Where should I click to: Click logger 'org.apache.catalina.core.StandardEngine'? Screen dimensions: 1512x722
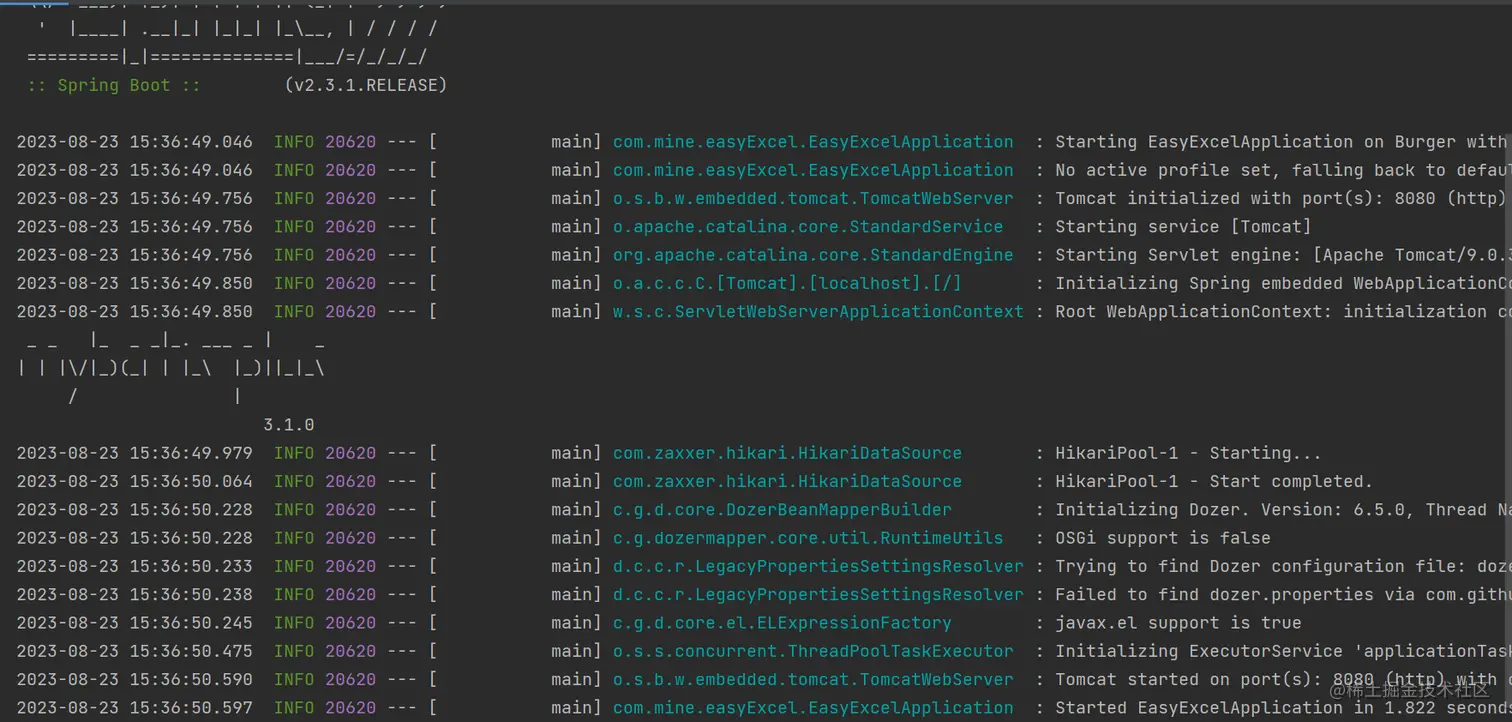pyautogui.click(x=813, y=255)
